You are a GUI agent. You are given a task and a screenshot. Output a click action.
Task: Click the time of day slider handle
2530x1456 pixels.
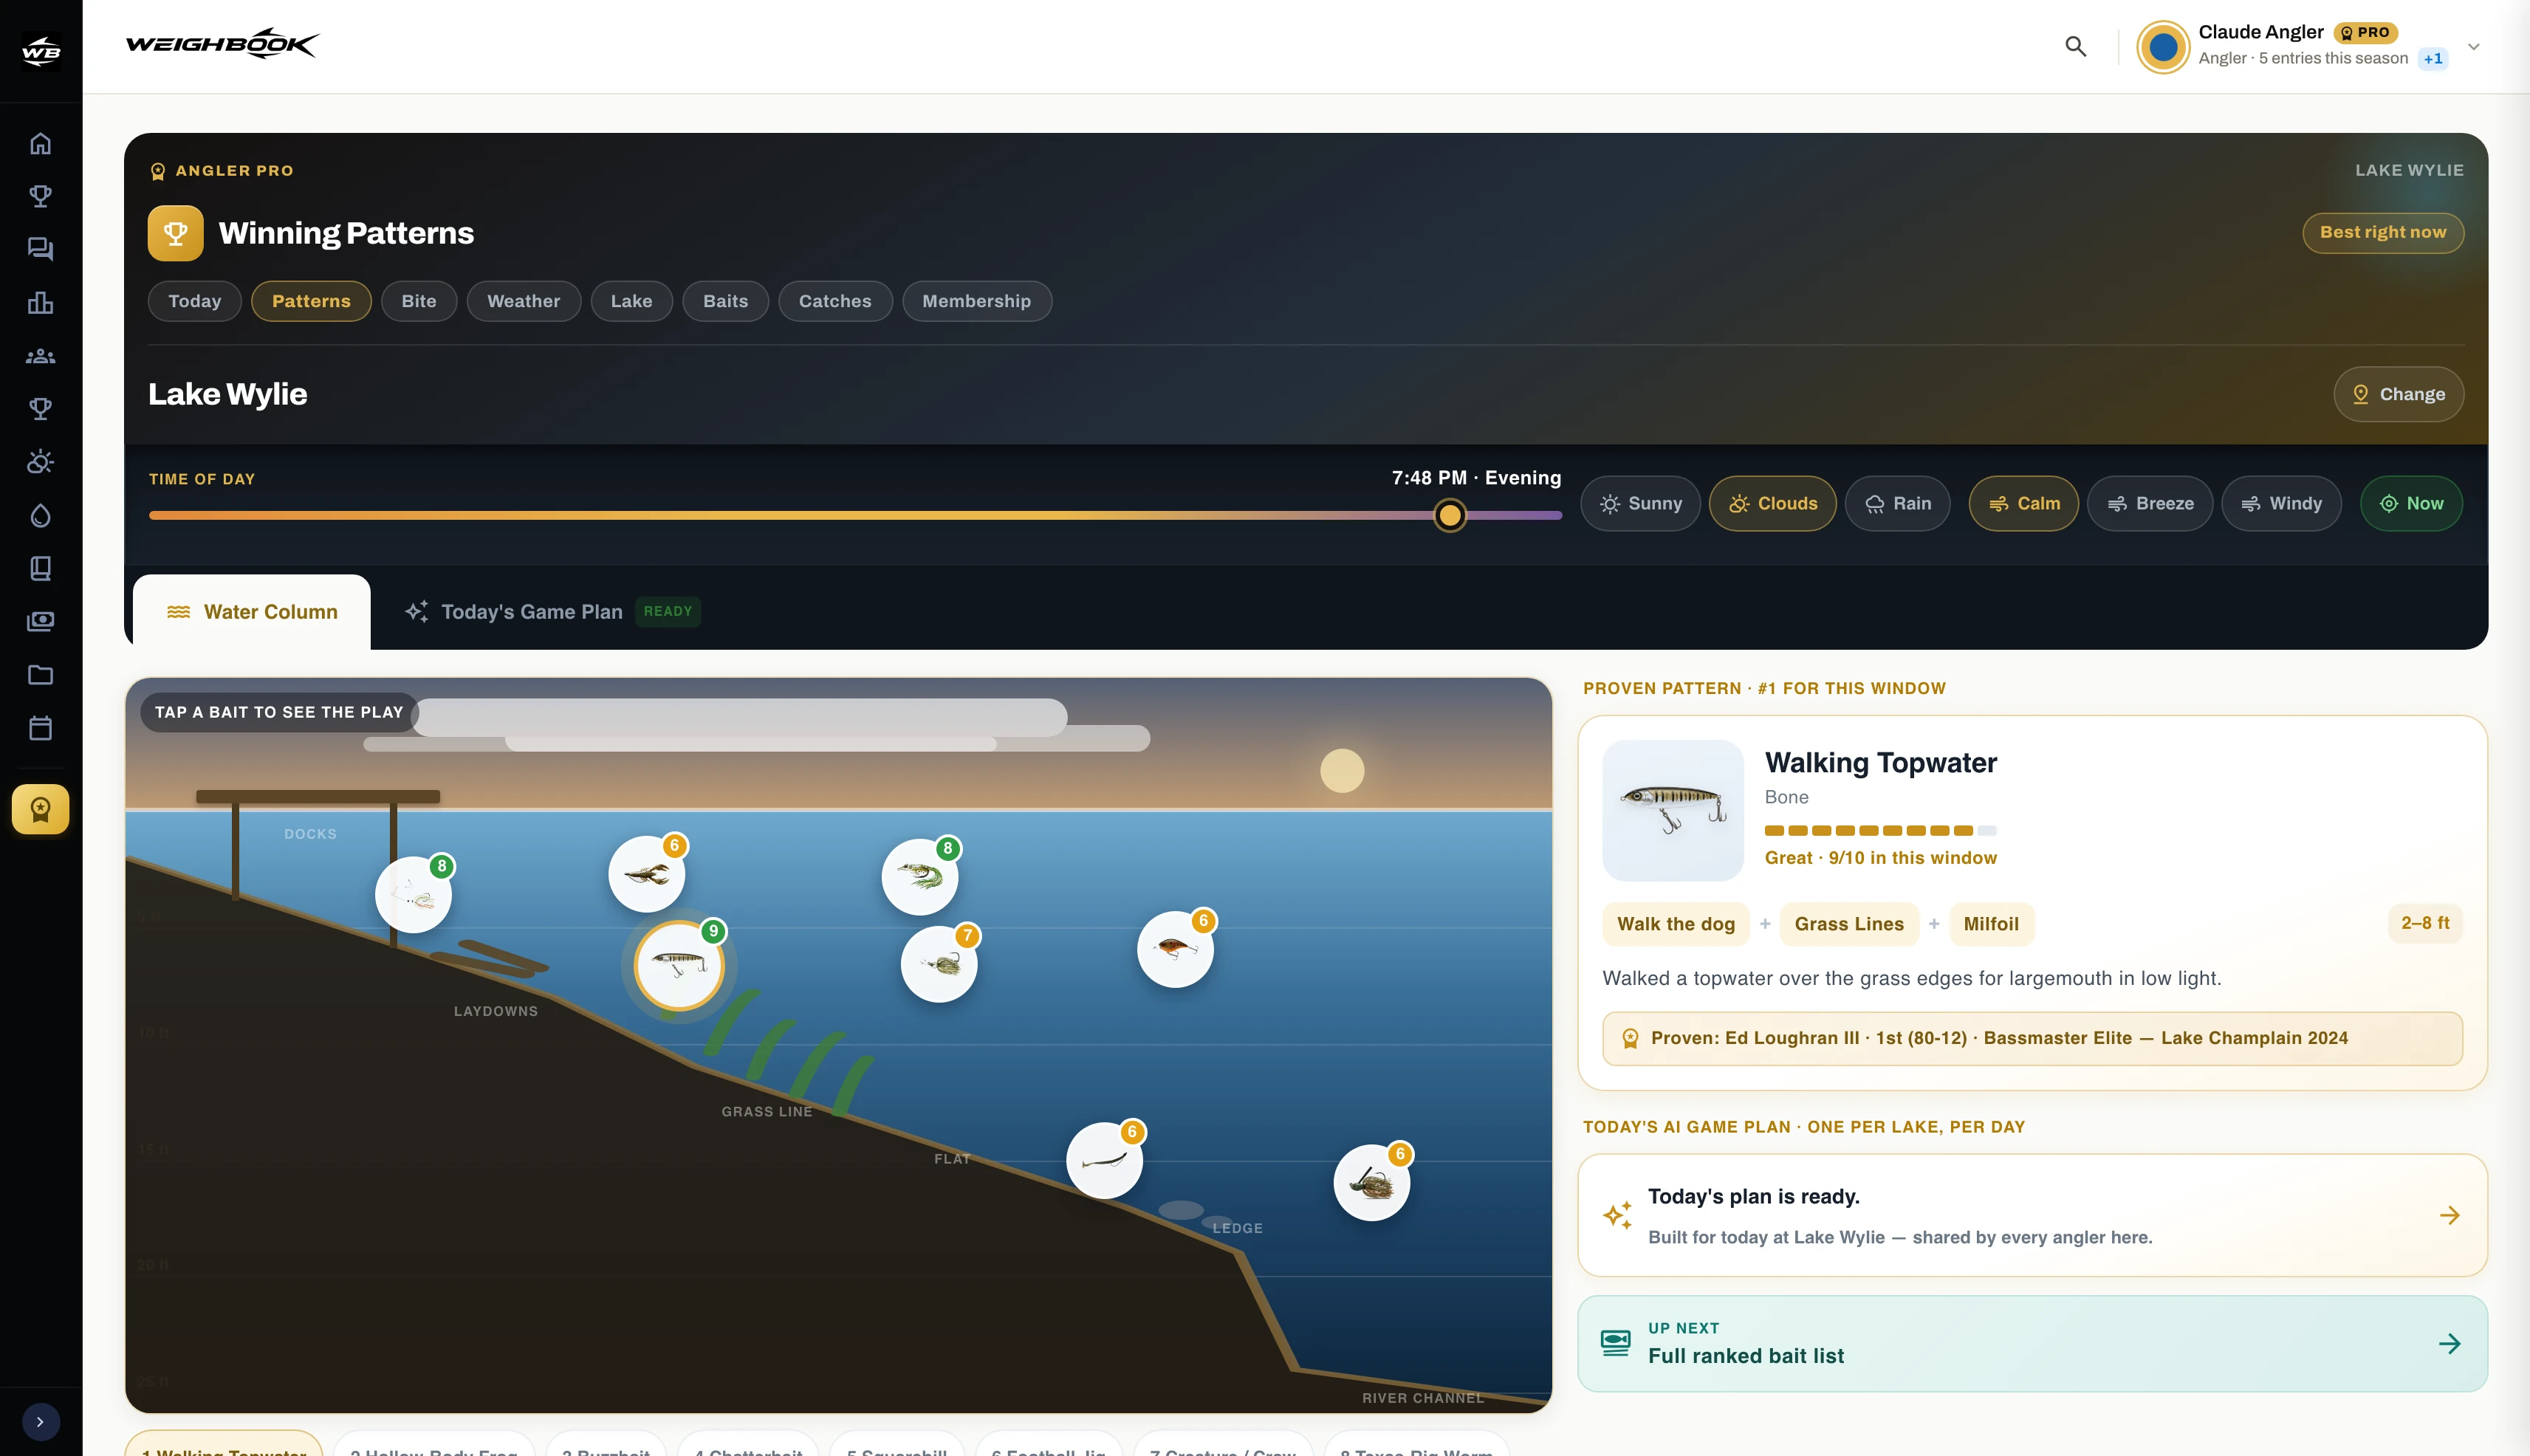1450,515
